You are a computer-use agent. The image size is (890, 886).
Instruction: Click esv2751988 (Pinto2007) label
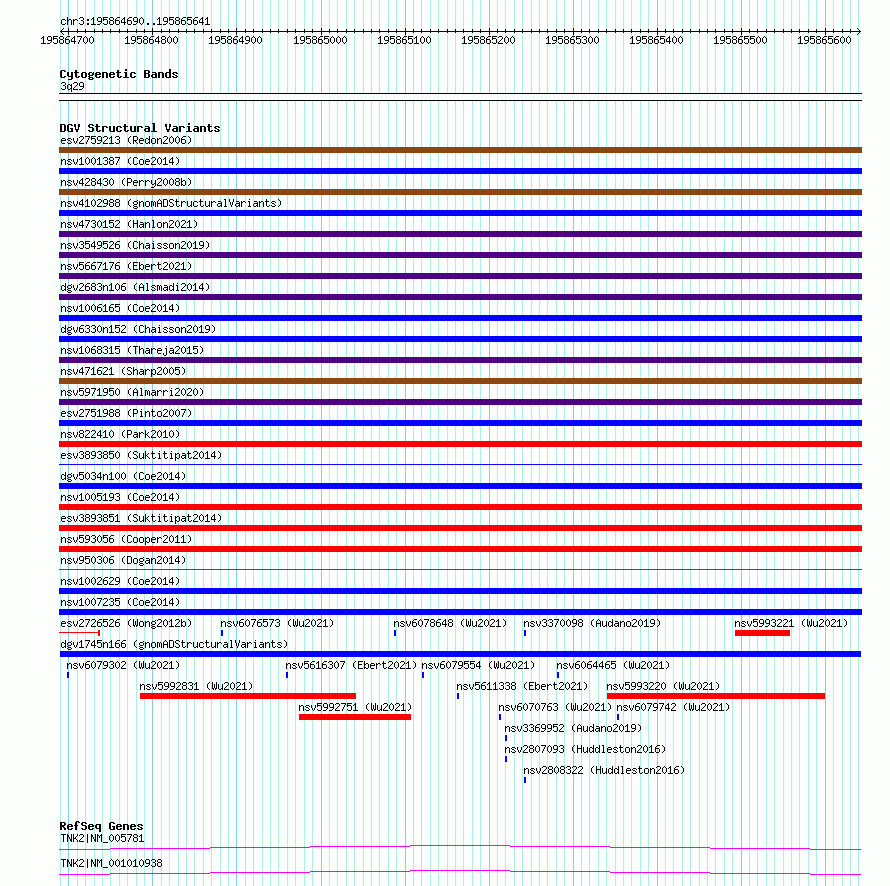[x=126, y=413]
